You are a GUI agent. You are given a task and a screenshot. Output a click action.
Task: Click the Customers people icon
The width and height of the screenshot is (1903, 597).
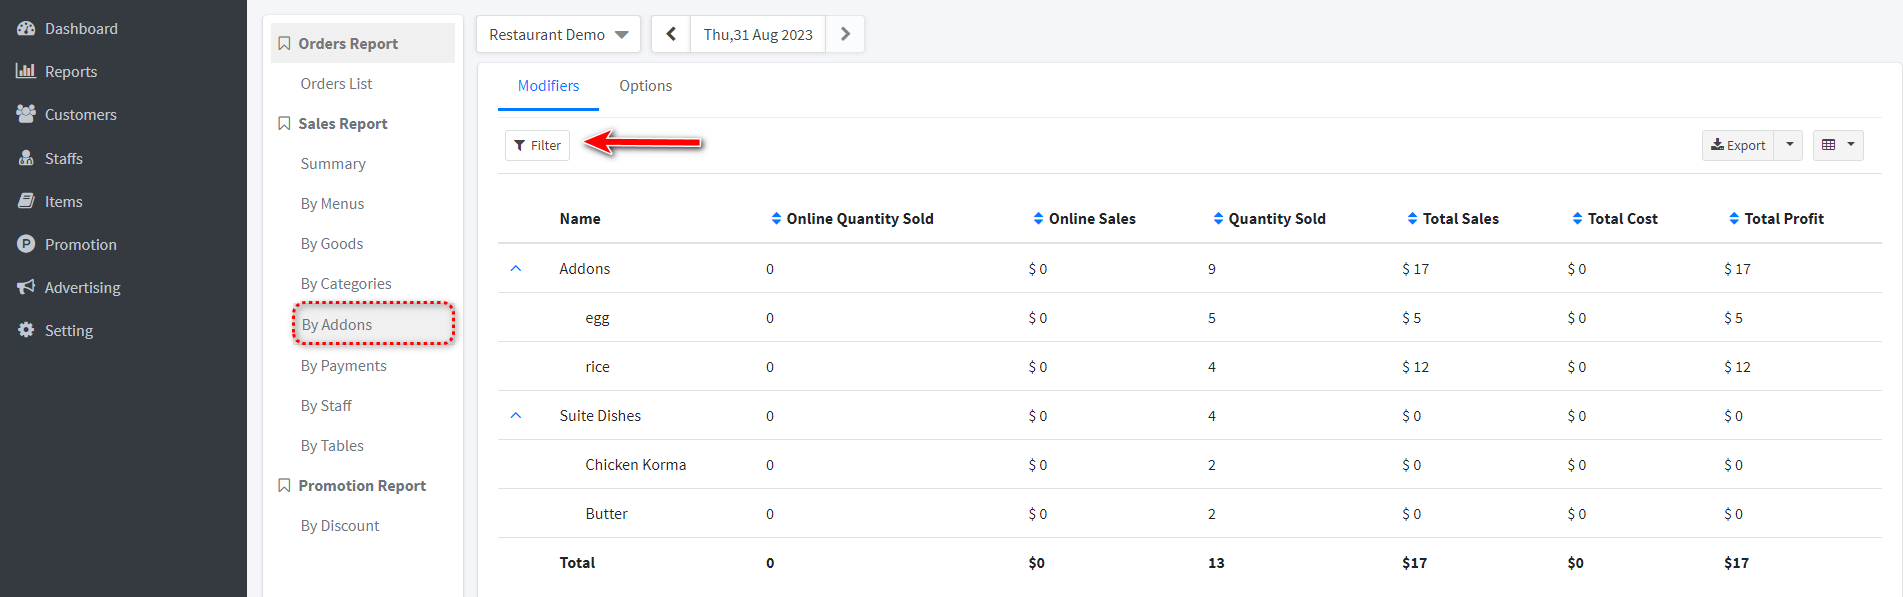coord(26,114)
